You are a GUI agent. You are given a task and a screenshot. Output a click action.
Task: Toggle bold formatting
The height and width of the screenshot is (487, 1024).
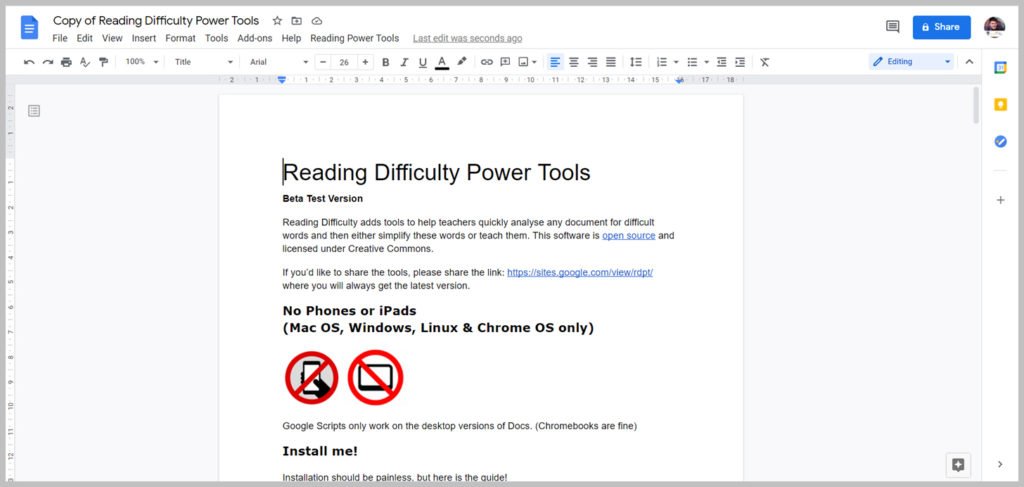[x=385, y=62]
